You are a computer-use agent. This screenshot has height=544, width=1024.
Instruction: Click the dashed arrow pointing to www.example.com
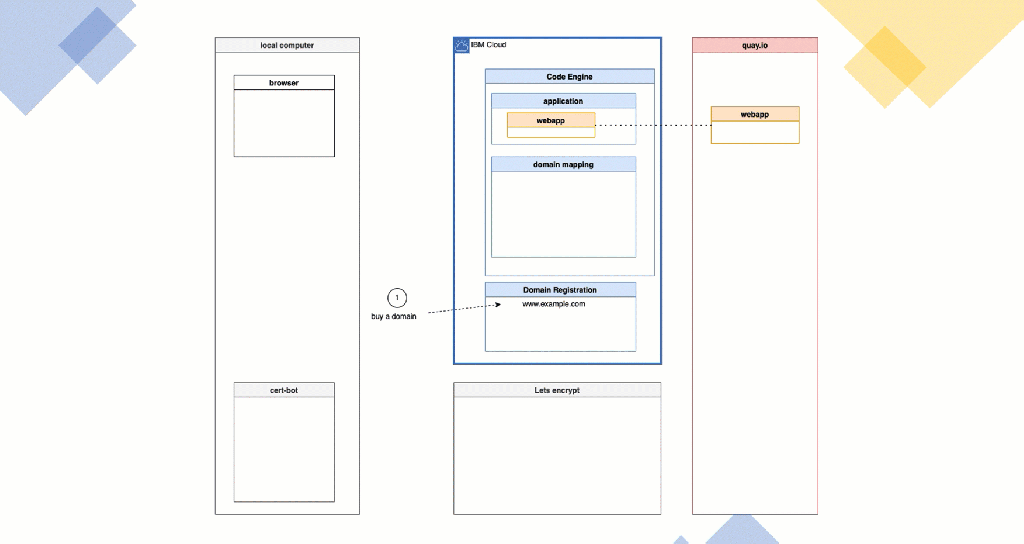click(458, 310)
